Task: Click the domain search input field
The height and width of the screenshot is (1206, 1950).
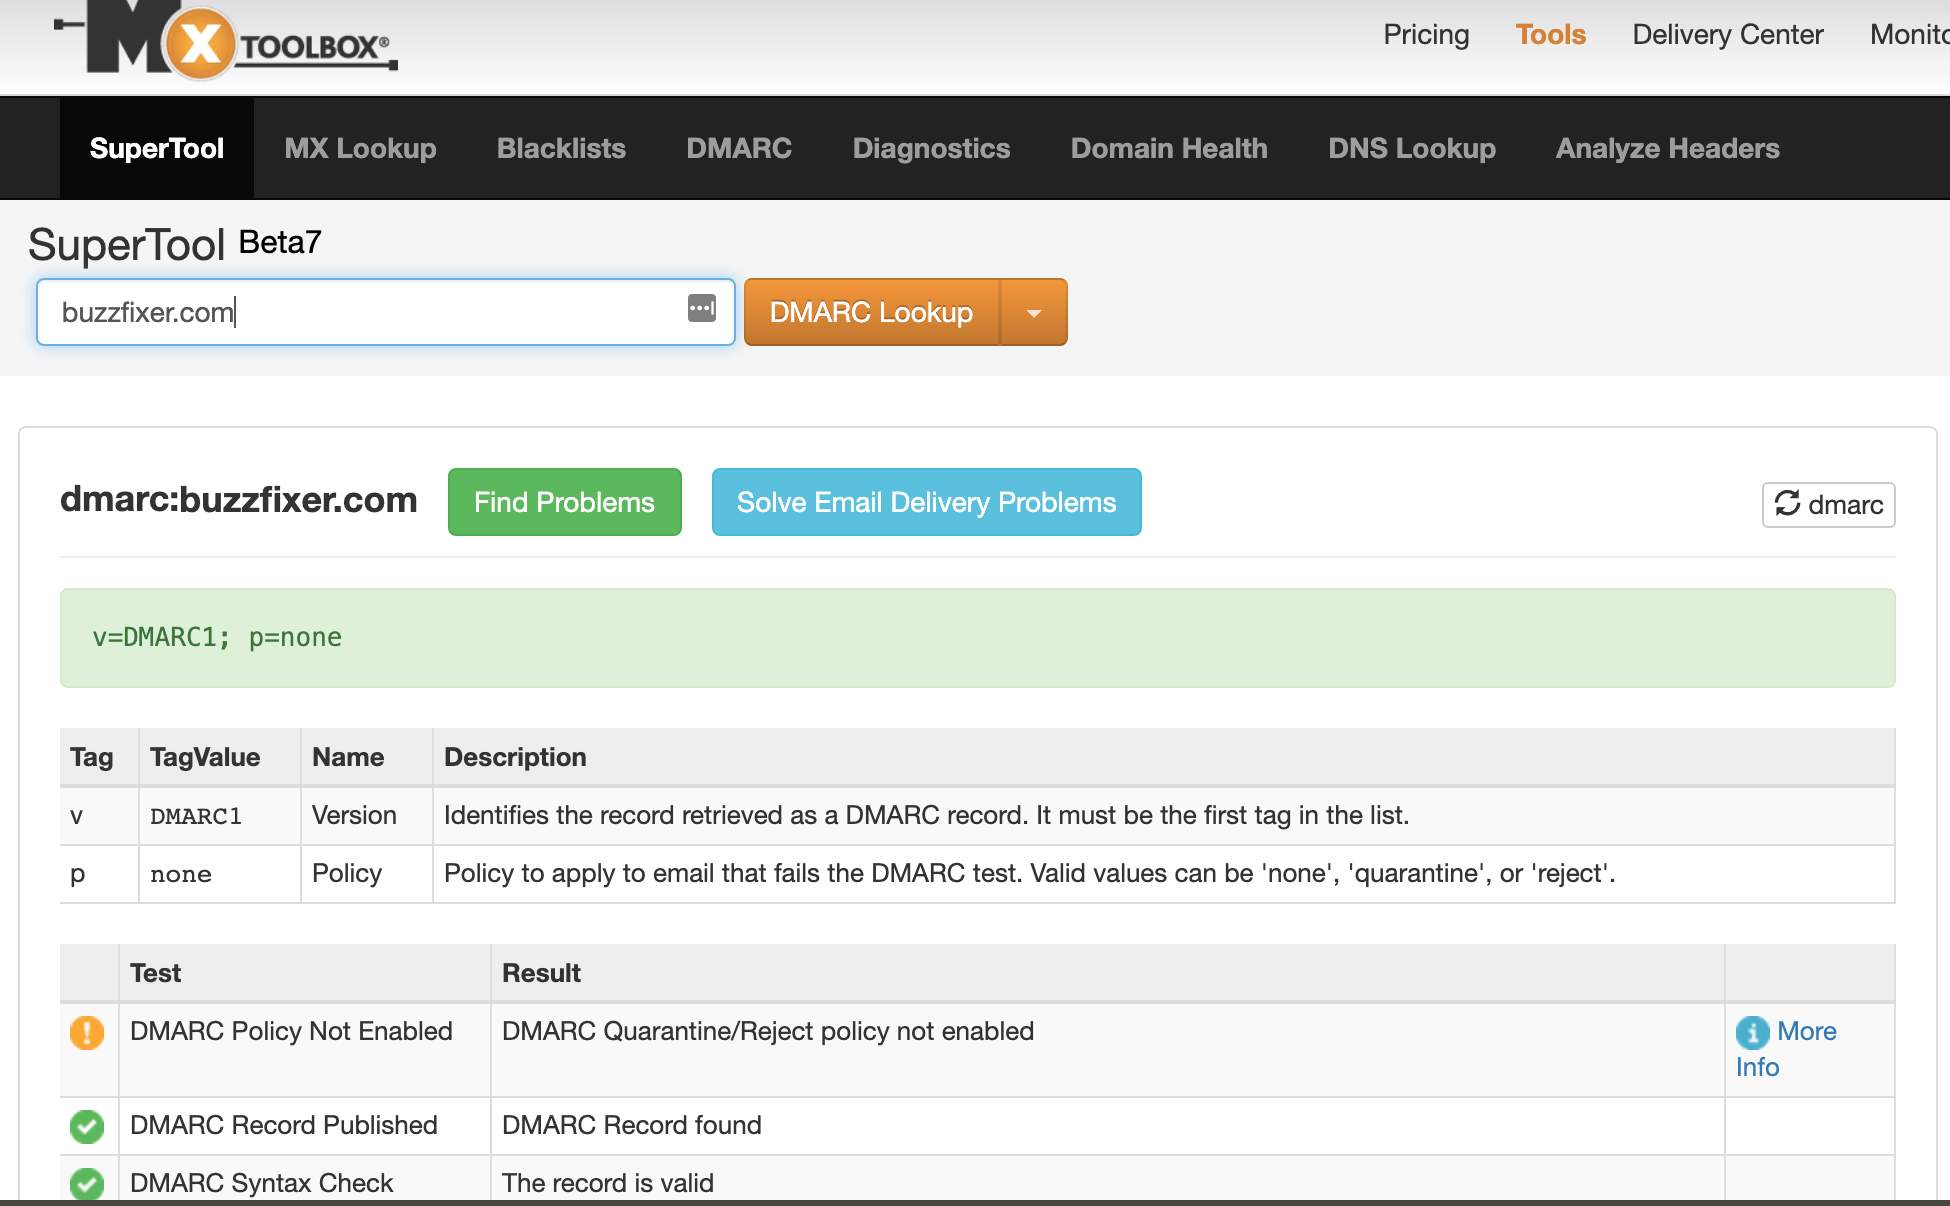Action: [360, 313]
